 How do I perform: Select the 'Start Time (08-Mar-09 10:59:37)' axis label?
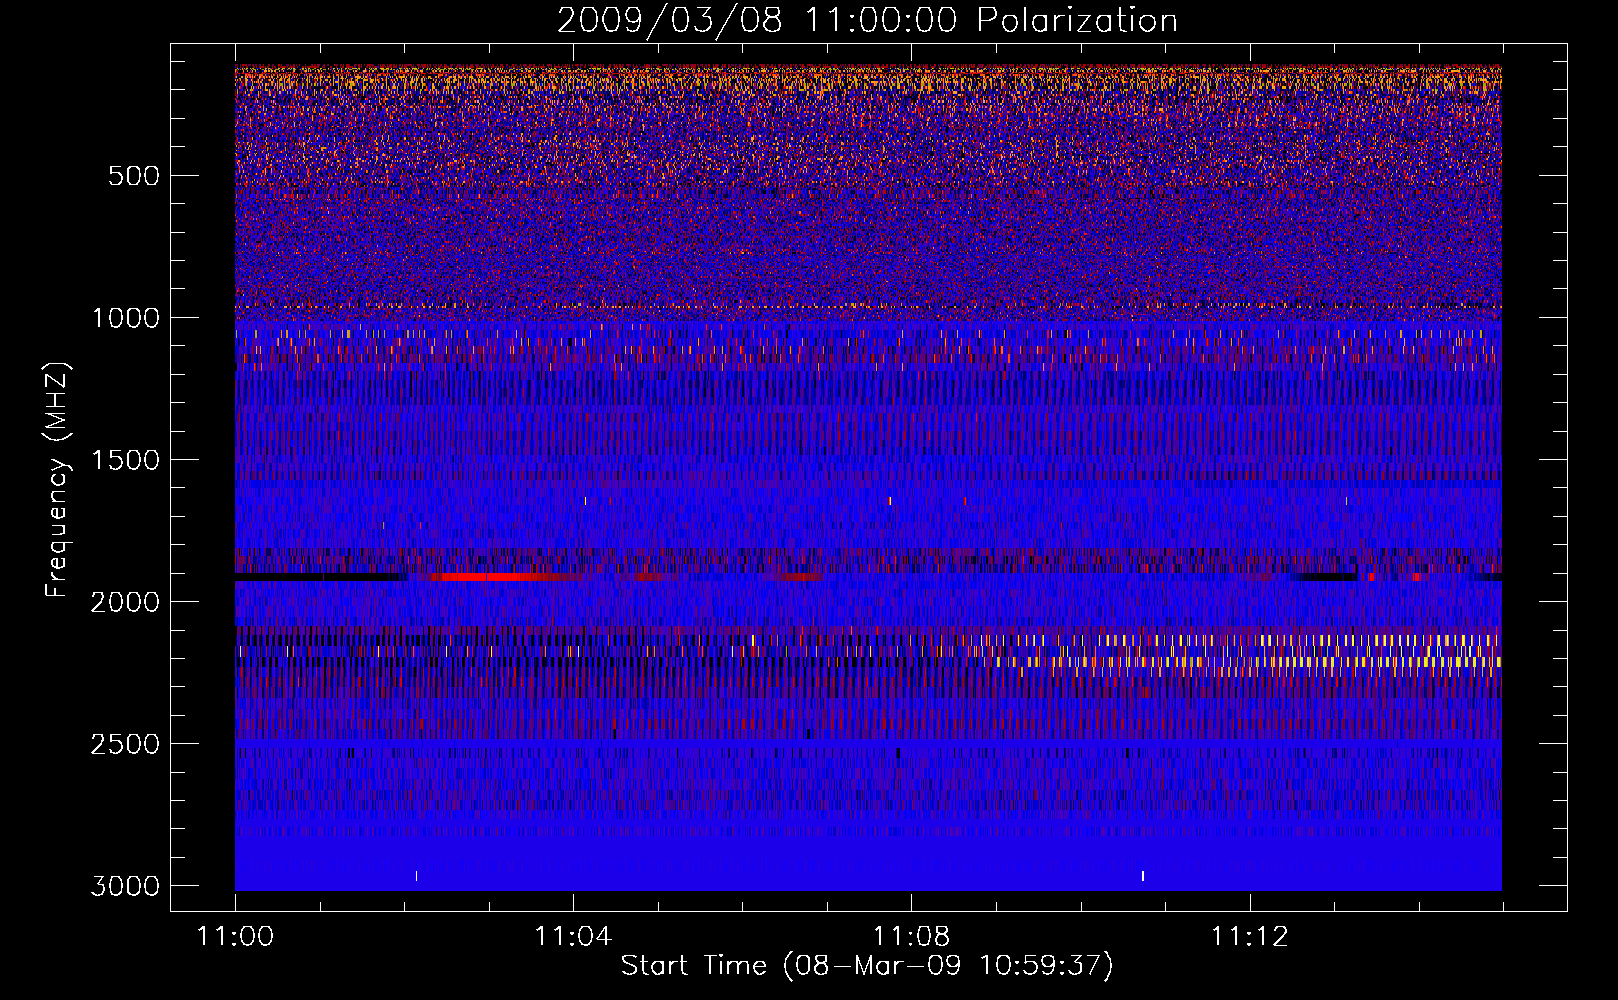tap(867, 966)
